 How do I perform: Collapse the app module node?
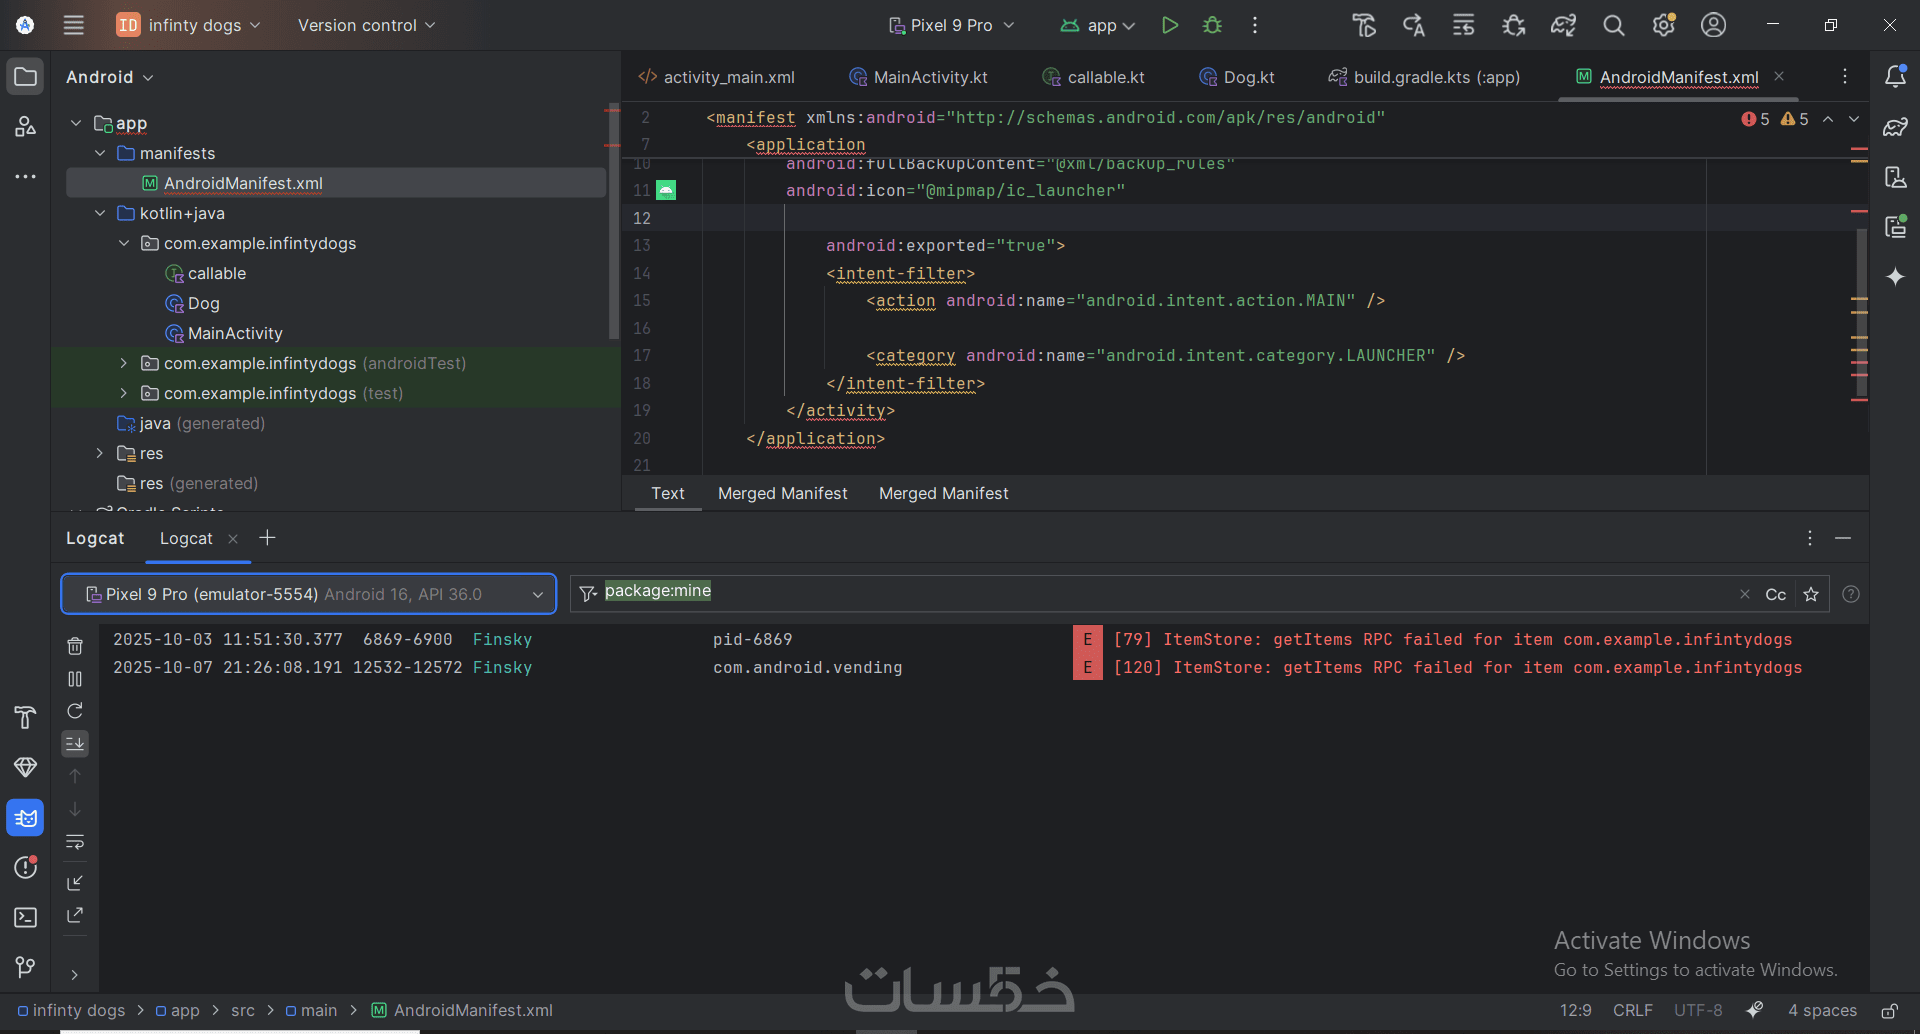76,123
